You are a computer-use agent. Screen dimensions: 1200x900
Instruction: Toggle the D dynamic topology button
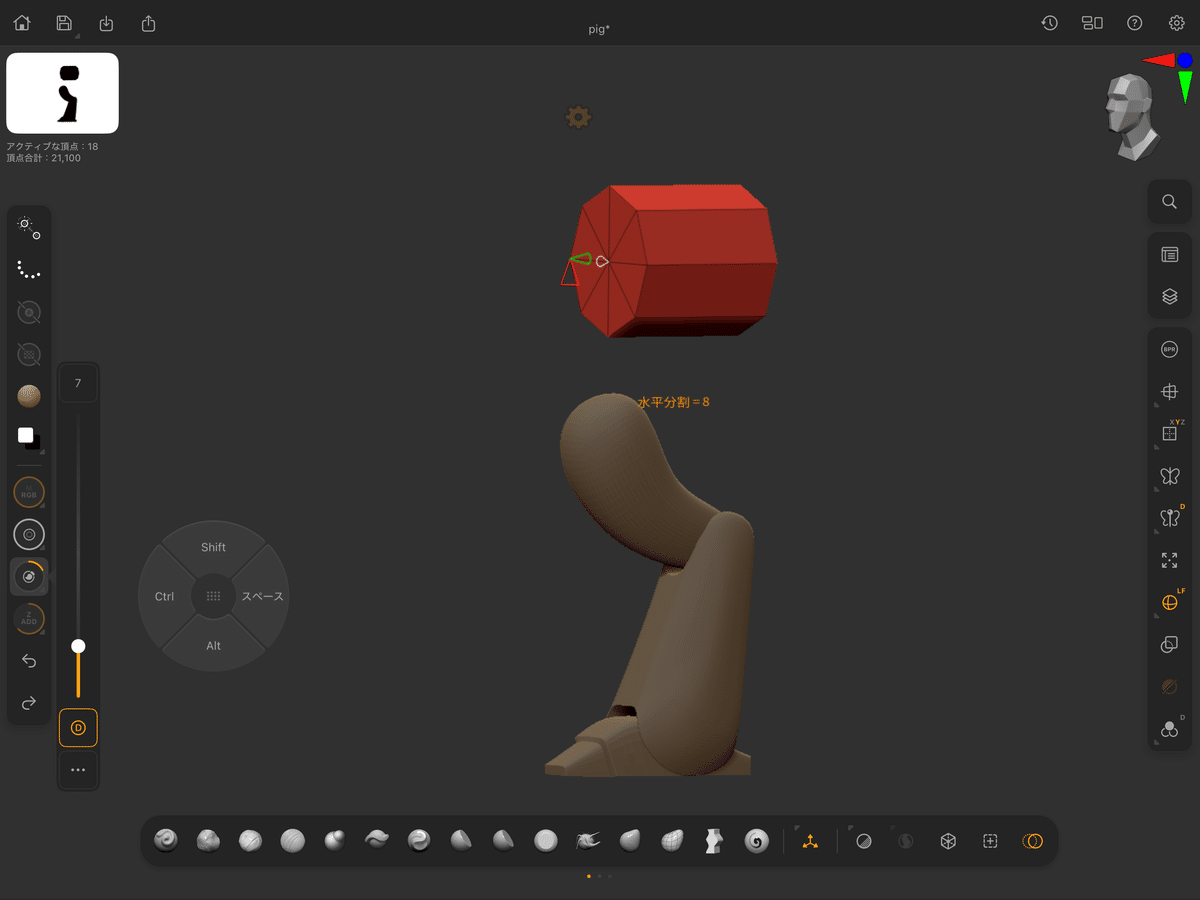tap(78, 728)
